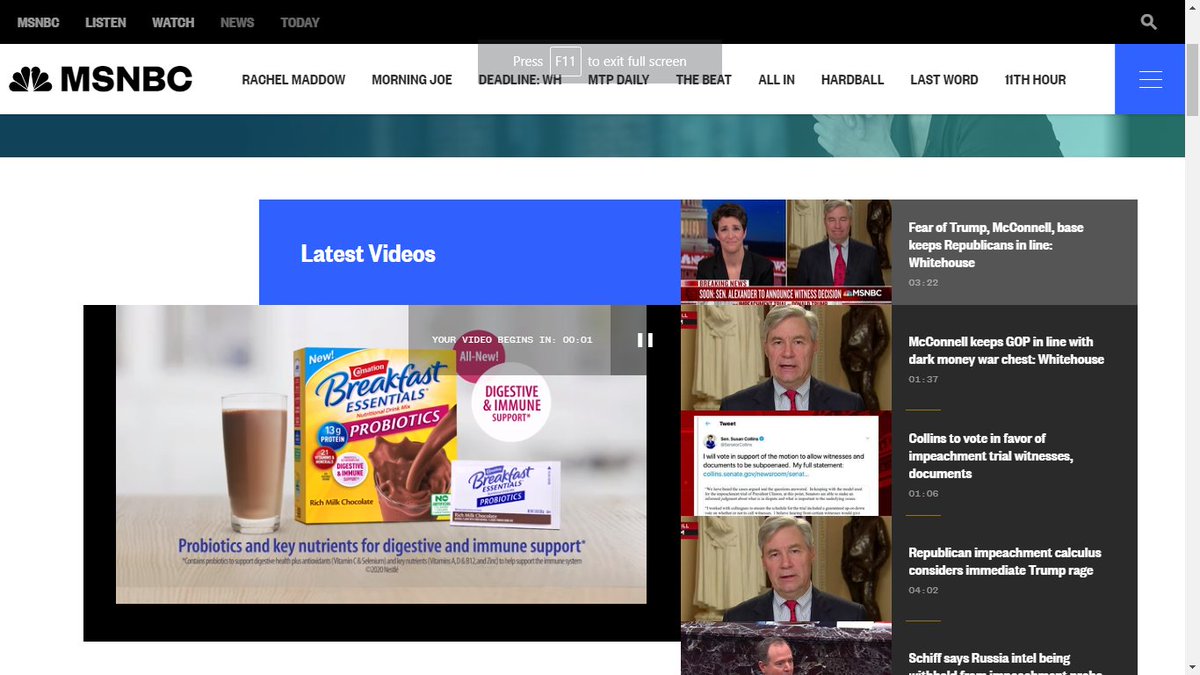Screen dimensions: 1200x675
Task: Select MSNBC in top black bar
Action: point(38,22)
